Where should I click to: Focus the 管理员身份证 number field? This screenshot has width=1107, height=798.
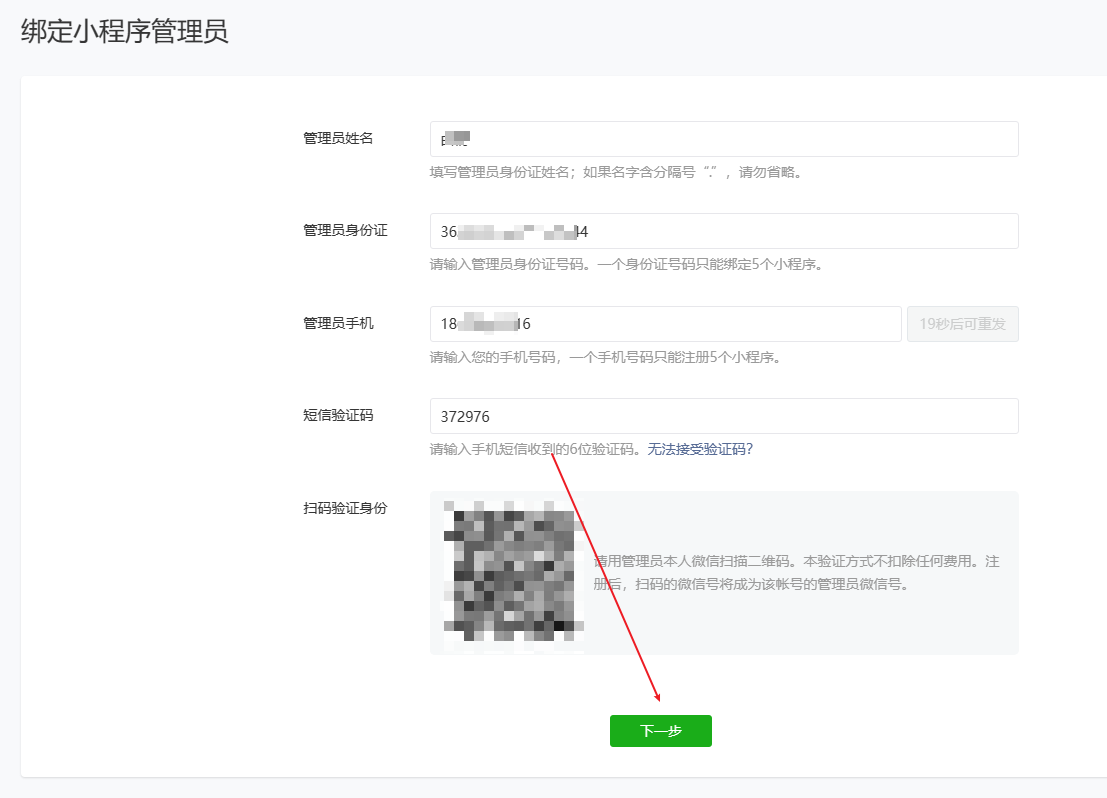(x=724, y=231)
